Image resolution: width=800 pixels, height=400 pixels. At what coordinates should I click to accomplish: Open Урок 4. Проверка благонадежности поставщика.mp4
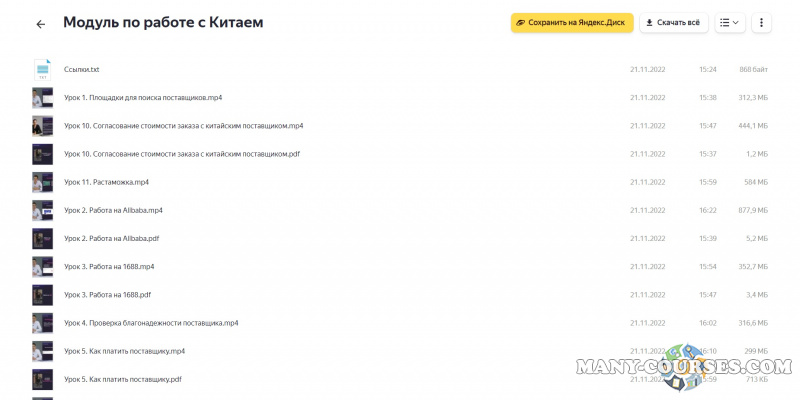pyautogui.click(x=151, y=323)
